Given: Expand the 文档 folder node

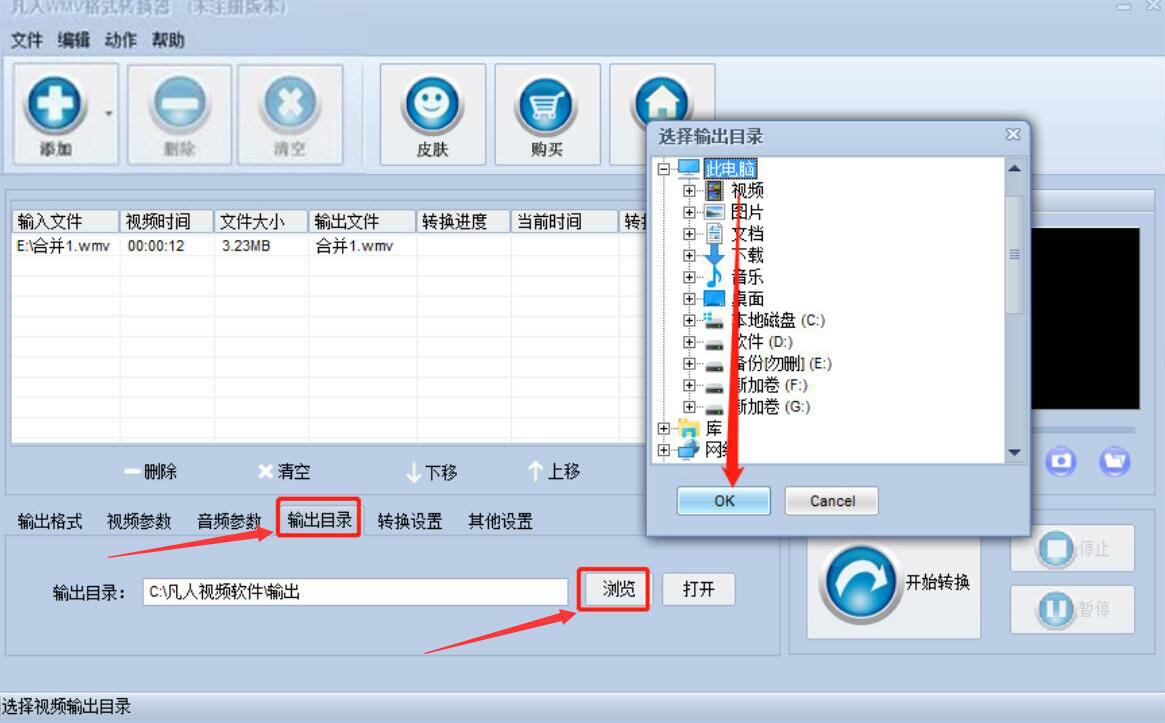Looking at the screenshot, I should point(689,234).
